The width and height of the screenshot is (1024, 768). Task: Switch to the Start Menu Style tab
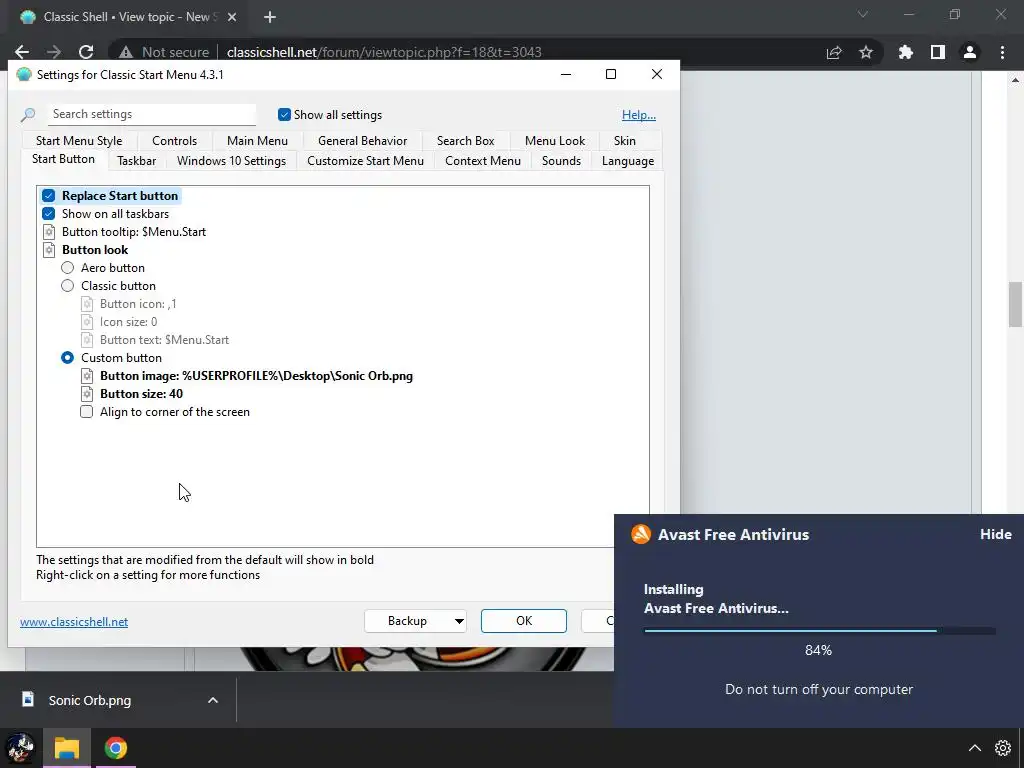79,141
